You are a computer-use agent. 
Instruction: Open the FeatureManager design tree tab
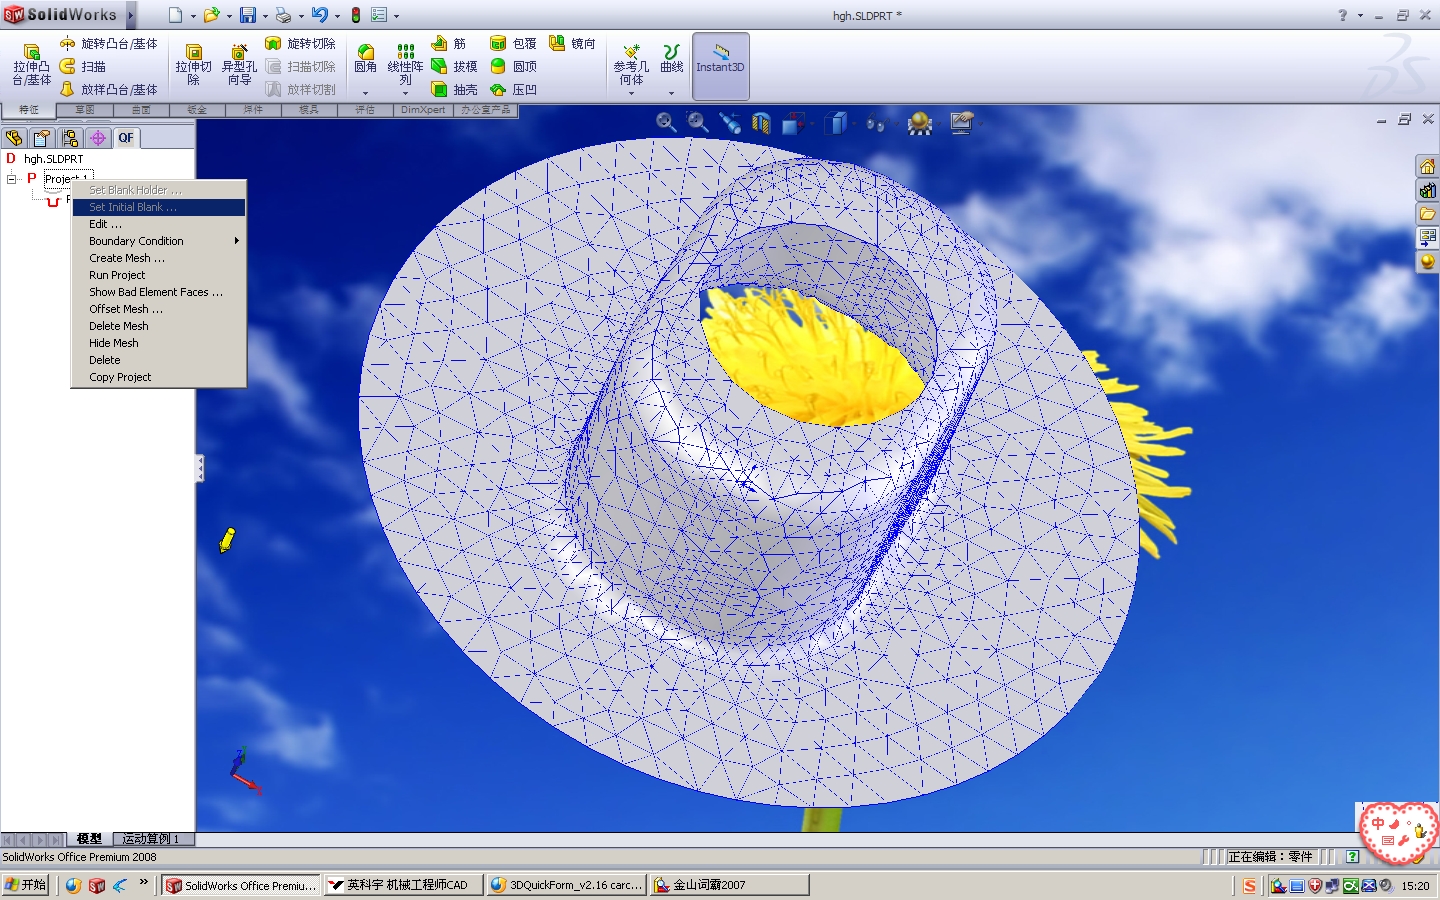pos(14,138)
